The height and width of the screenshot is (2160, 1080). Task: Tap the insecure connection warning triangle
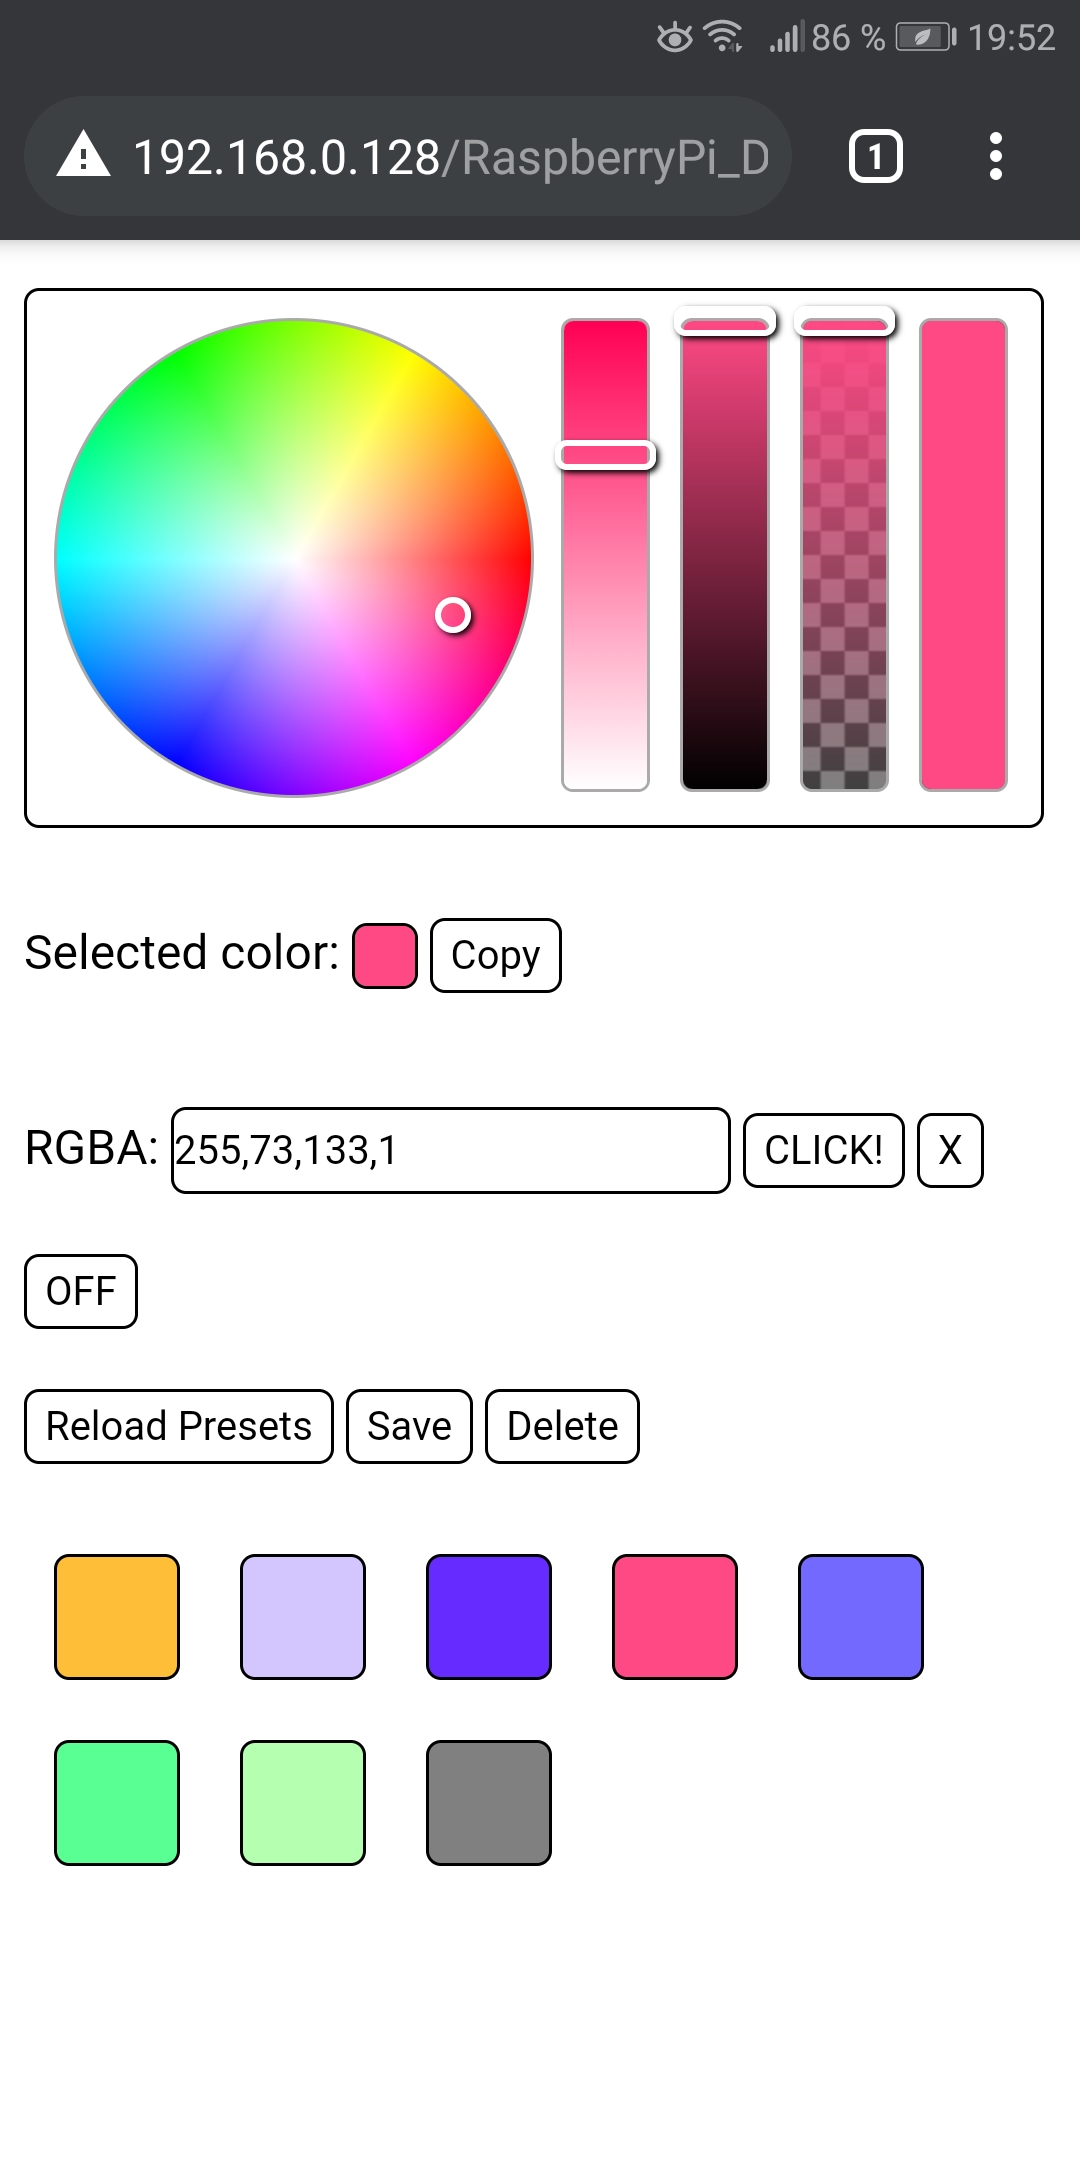click(84, 156)
